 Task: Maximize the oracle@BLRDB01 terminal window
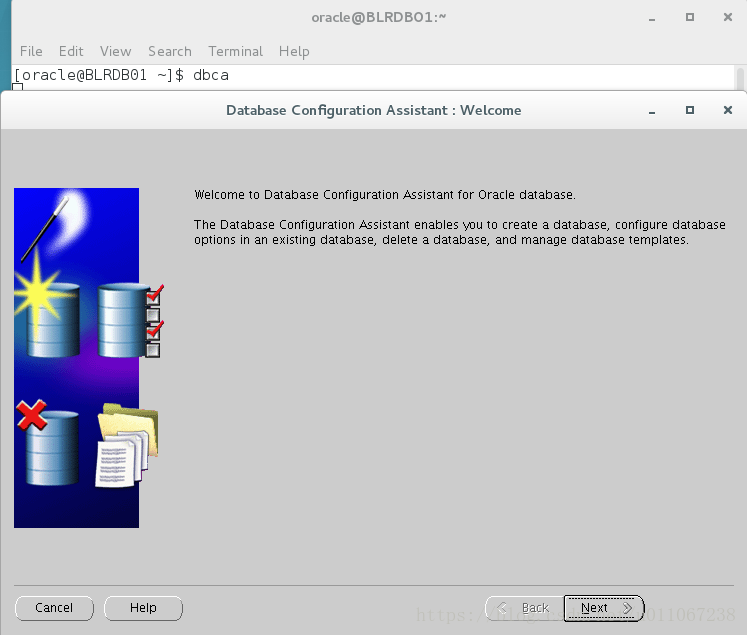689,17
